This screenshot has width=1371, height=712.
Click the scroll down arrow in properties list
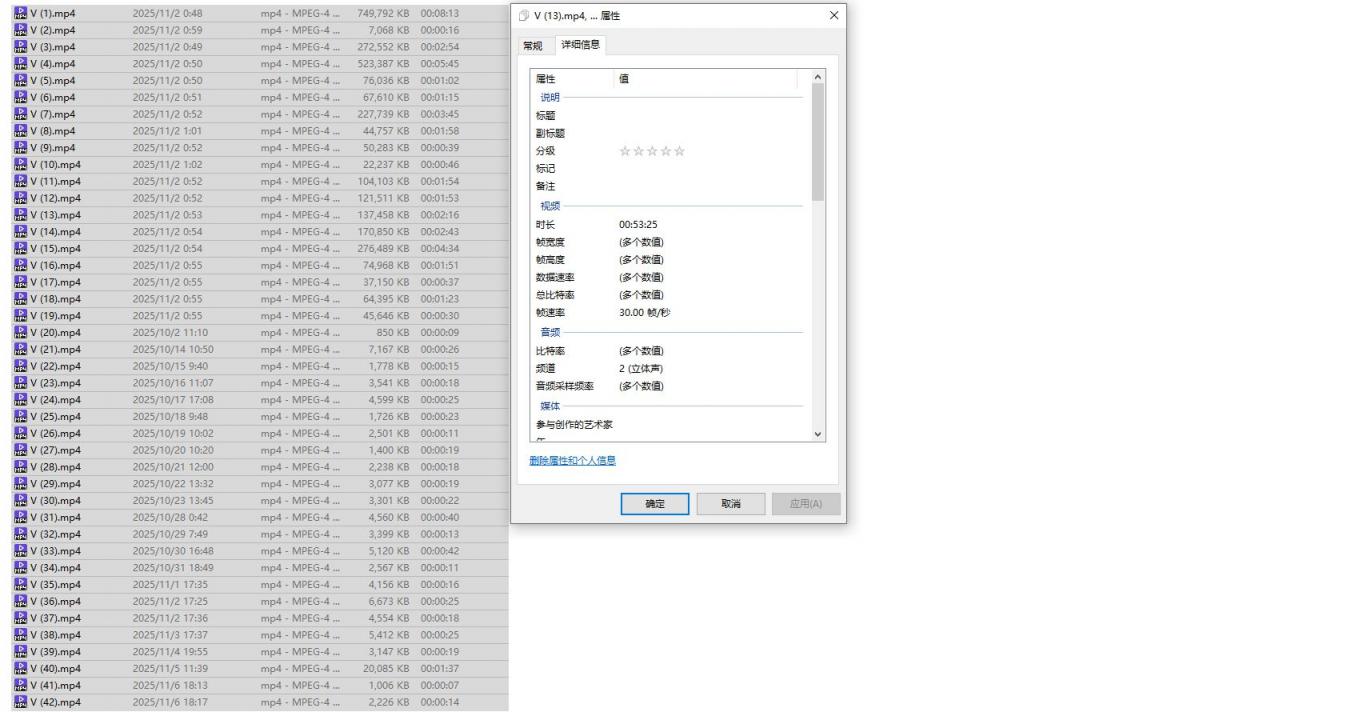click(818, 435)
